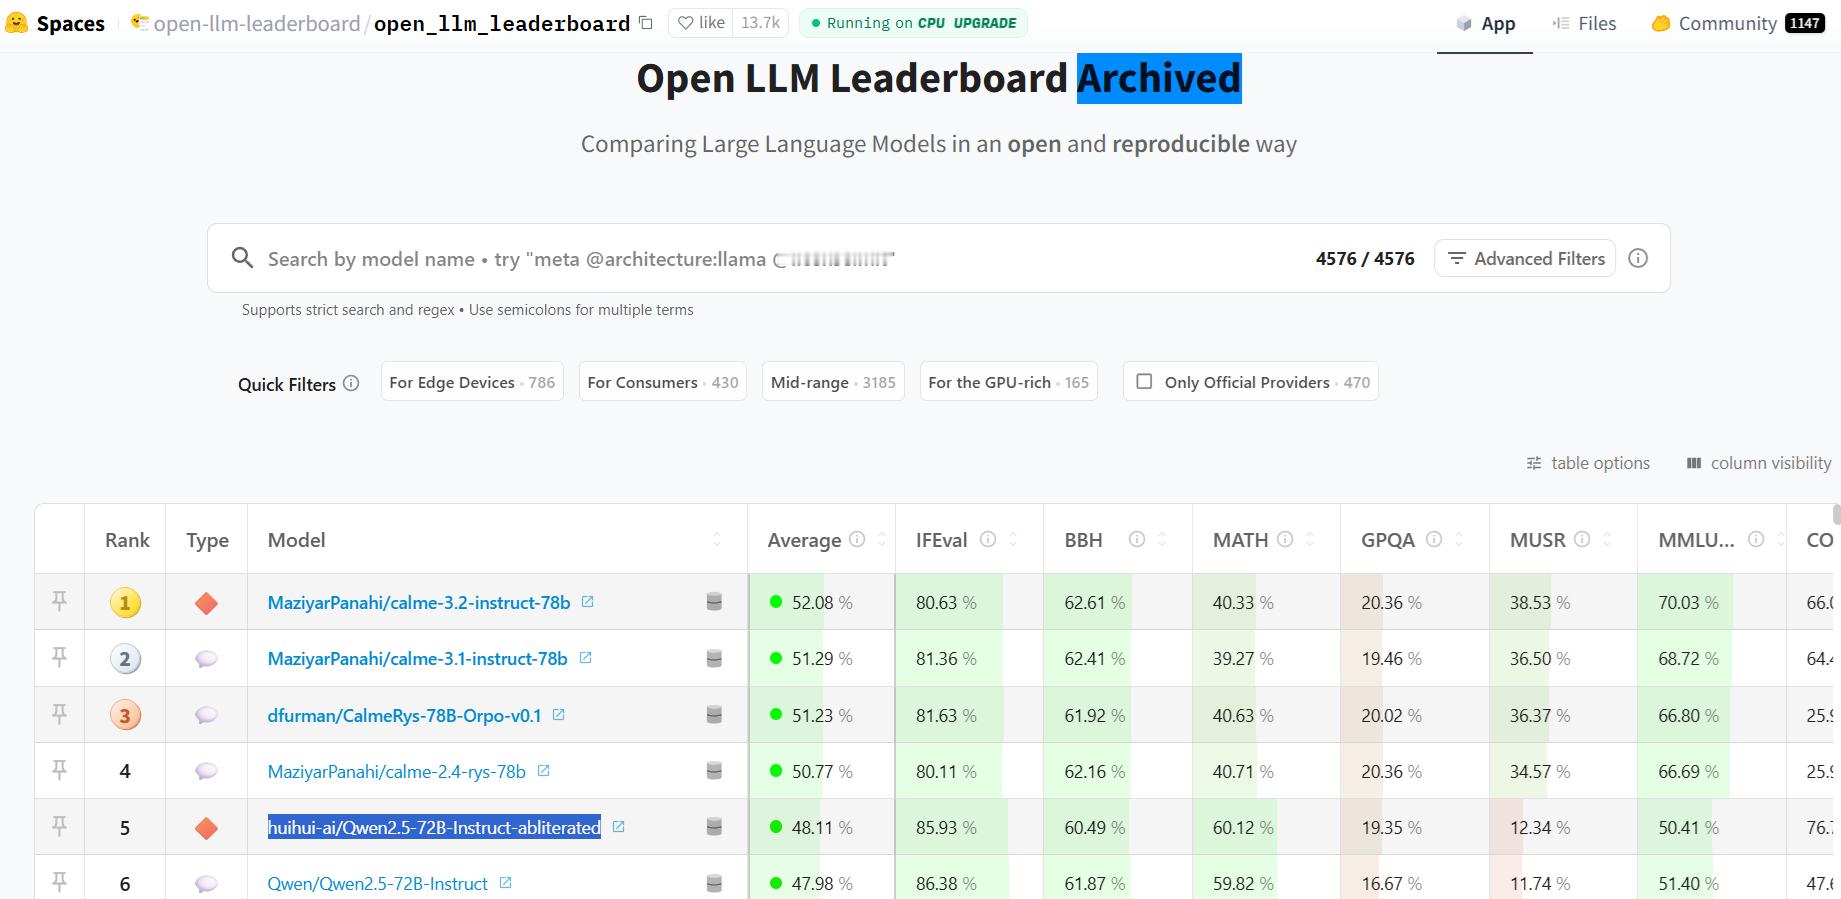Open external link icon for calme-2.4-rys-78b
The width and height of the screenshot is (1841, 899).
point(544,770)
